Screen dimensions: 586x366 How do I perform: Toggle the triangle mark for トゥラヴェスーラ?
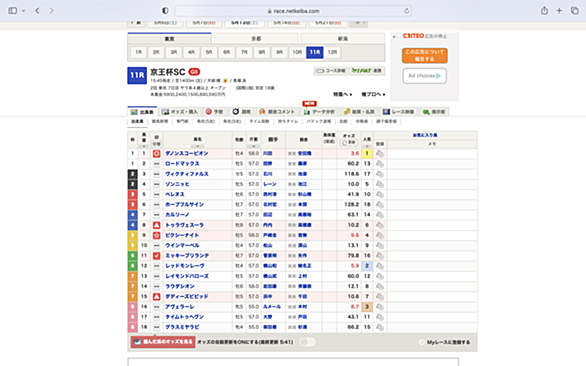pyautogui.click(x=157, y=225)
